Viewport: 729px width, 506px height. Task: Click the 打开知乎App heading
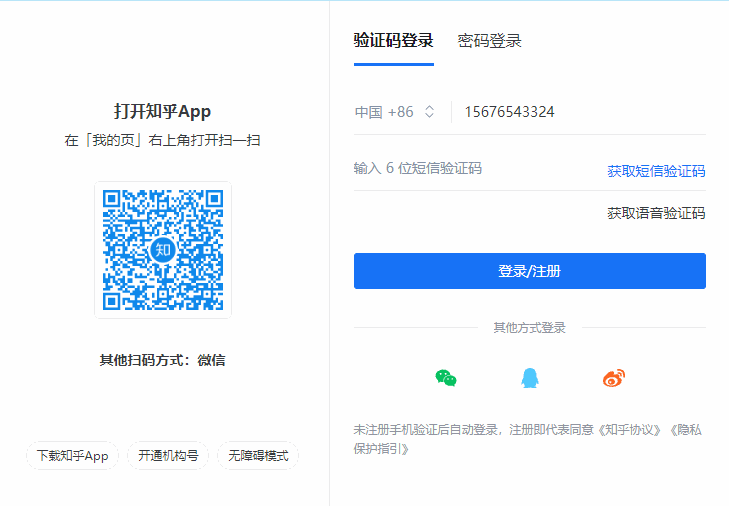tap(163, 112)
